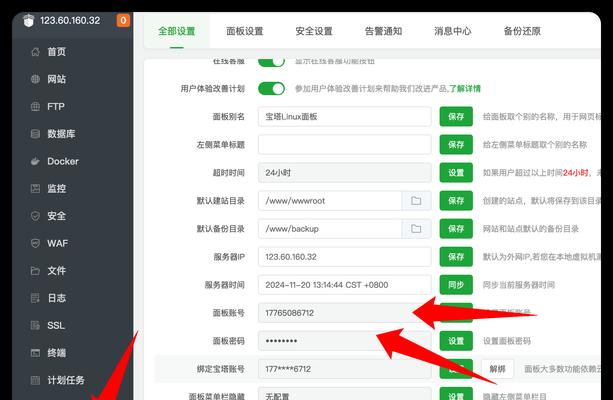
Task: Click the 超时时间 field showing 24小时
Action: [344, 173]
